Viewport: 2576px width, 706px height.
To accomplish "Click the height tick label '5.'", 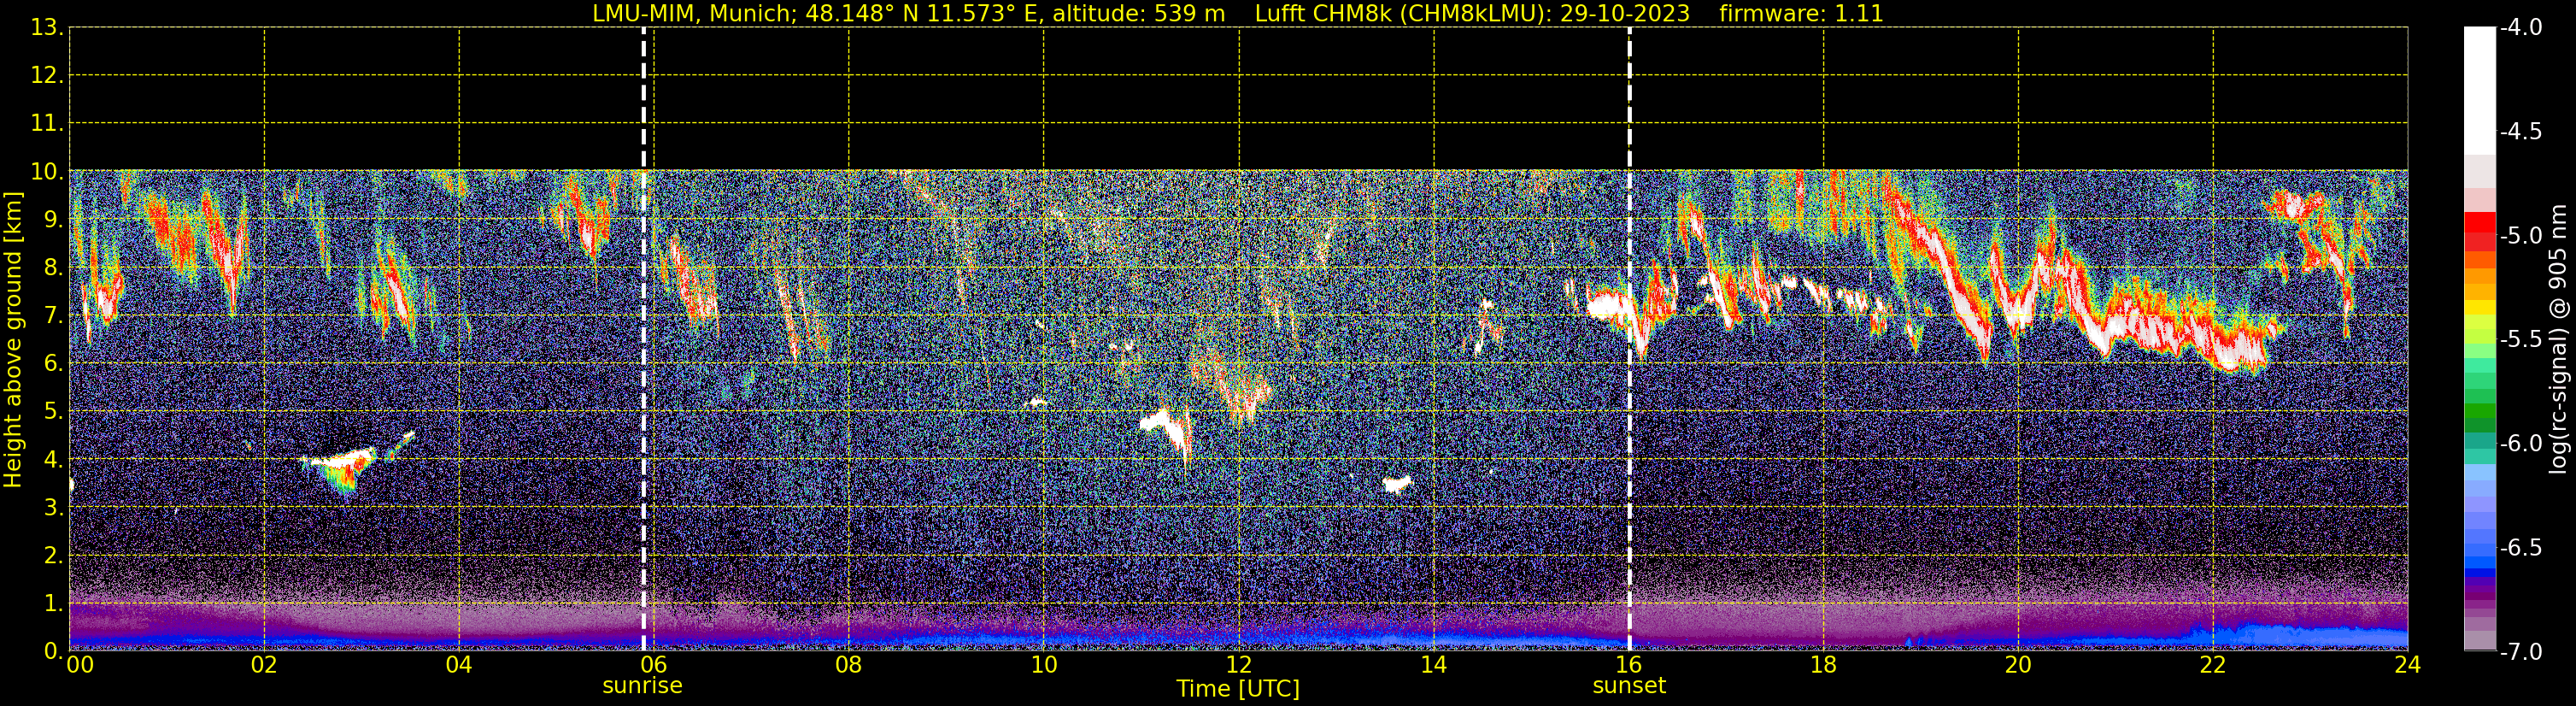I will [x=54, y=412].
